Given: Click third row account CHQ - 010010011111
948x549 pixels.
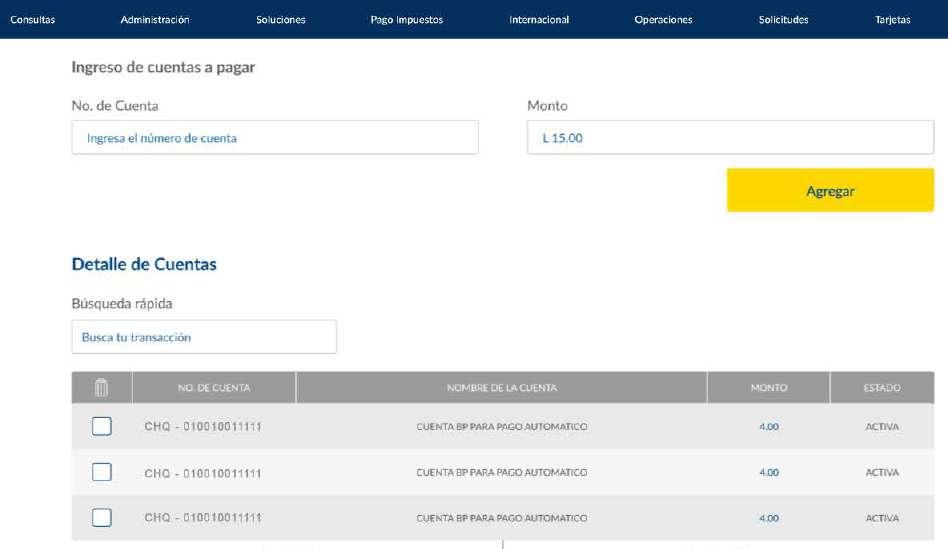Looking at the screenshot, I should [203, 518].
